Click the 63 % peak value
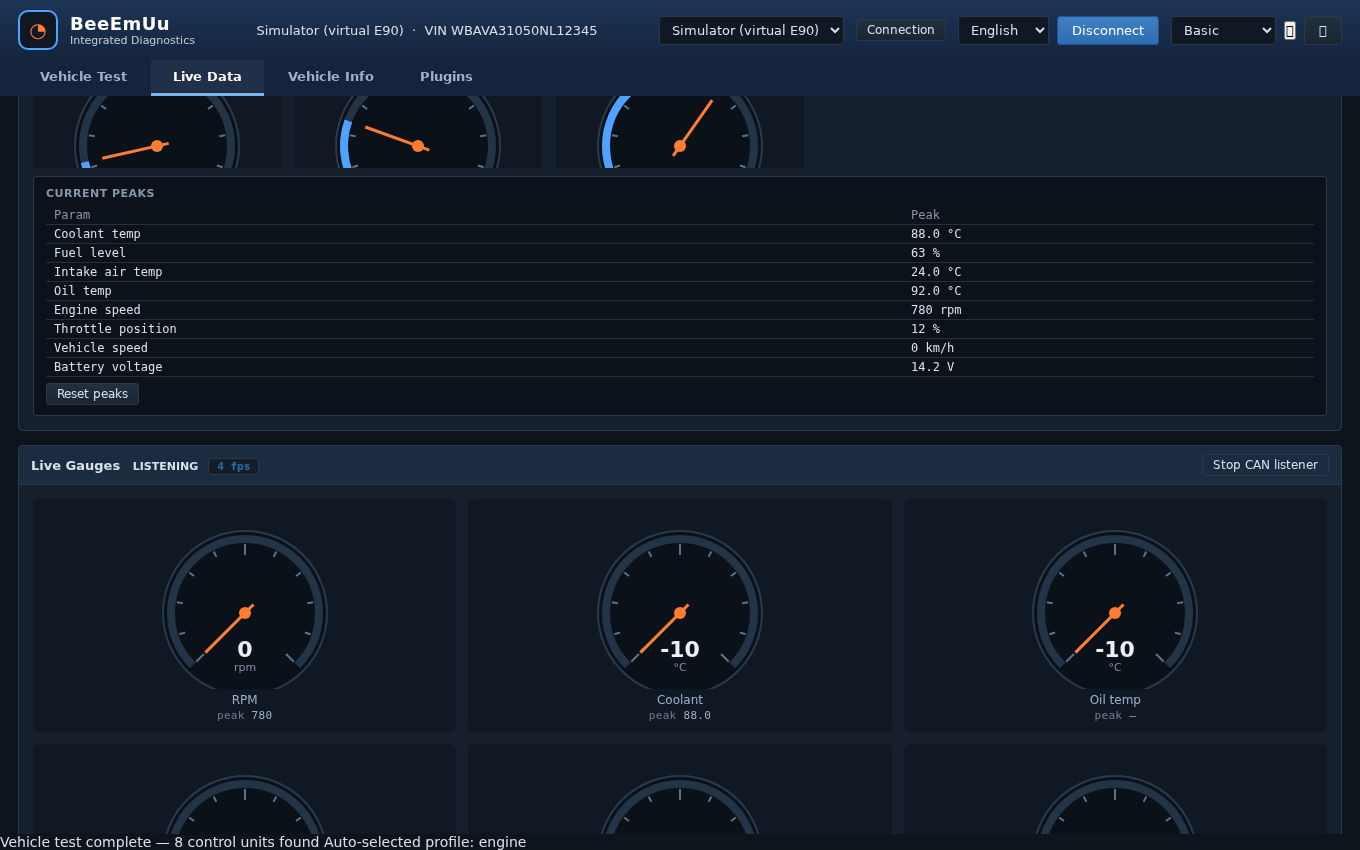 (x=925, y=253)
